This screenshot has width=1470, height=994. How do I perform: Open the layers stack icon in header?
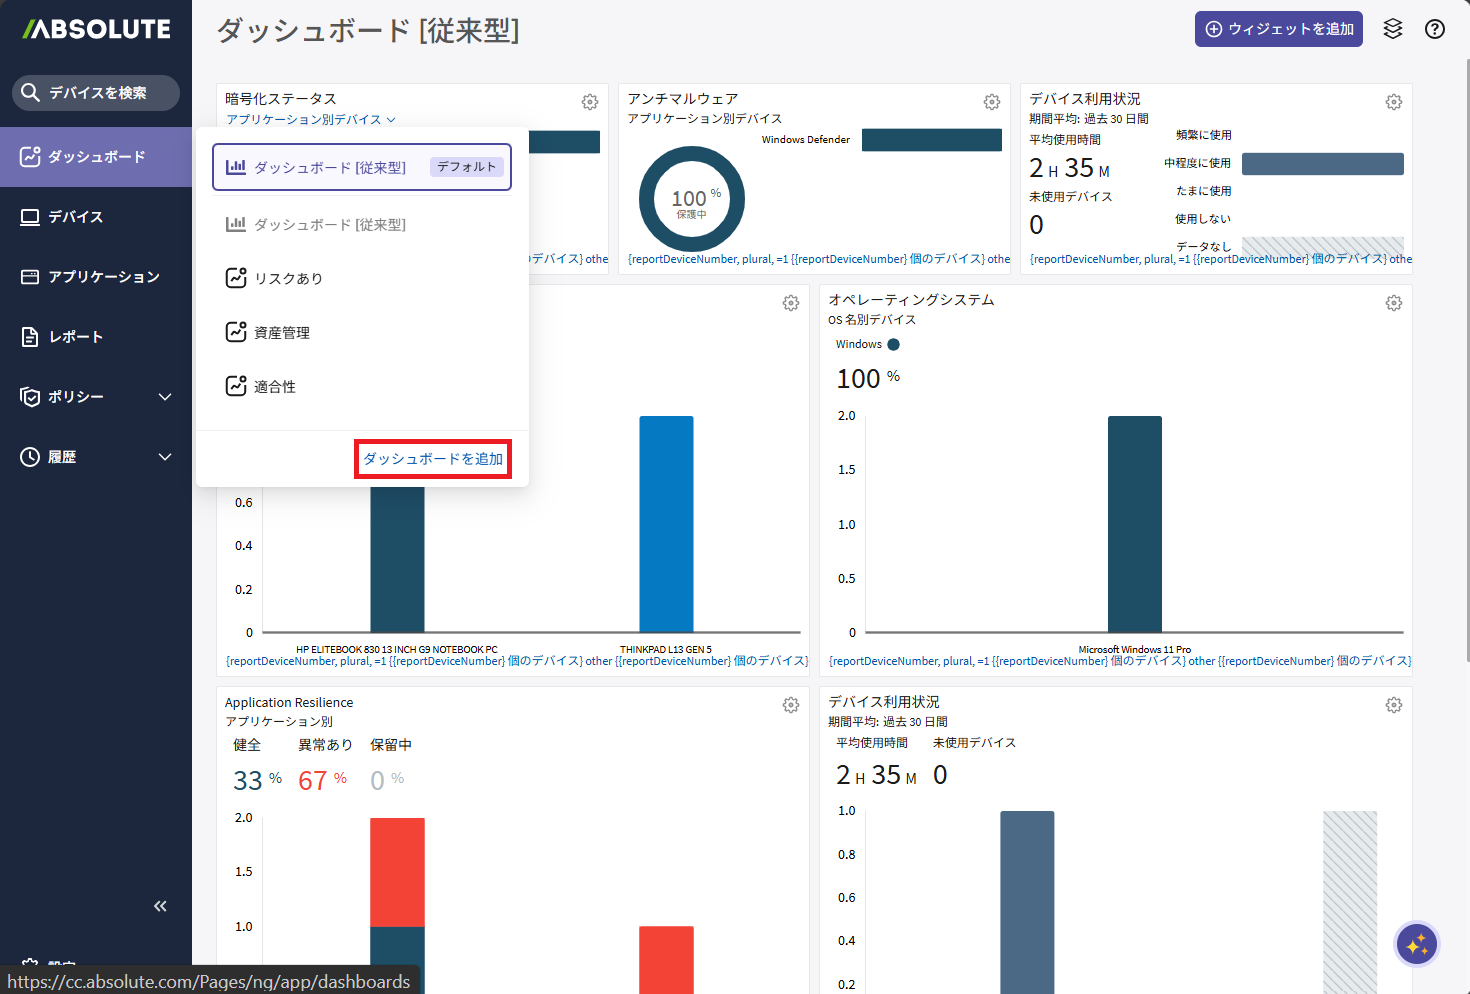[x=1393, y=29]
